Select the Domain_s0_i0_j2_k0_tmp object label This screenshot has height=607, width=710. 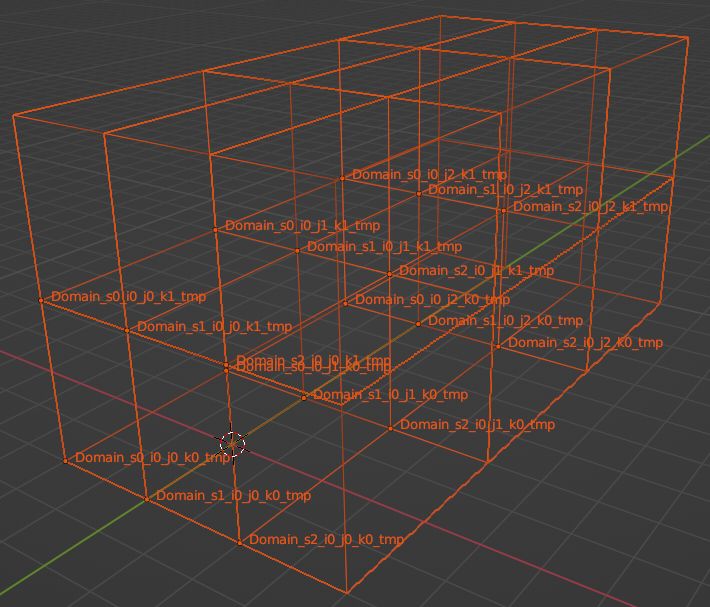(432, 300)
